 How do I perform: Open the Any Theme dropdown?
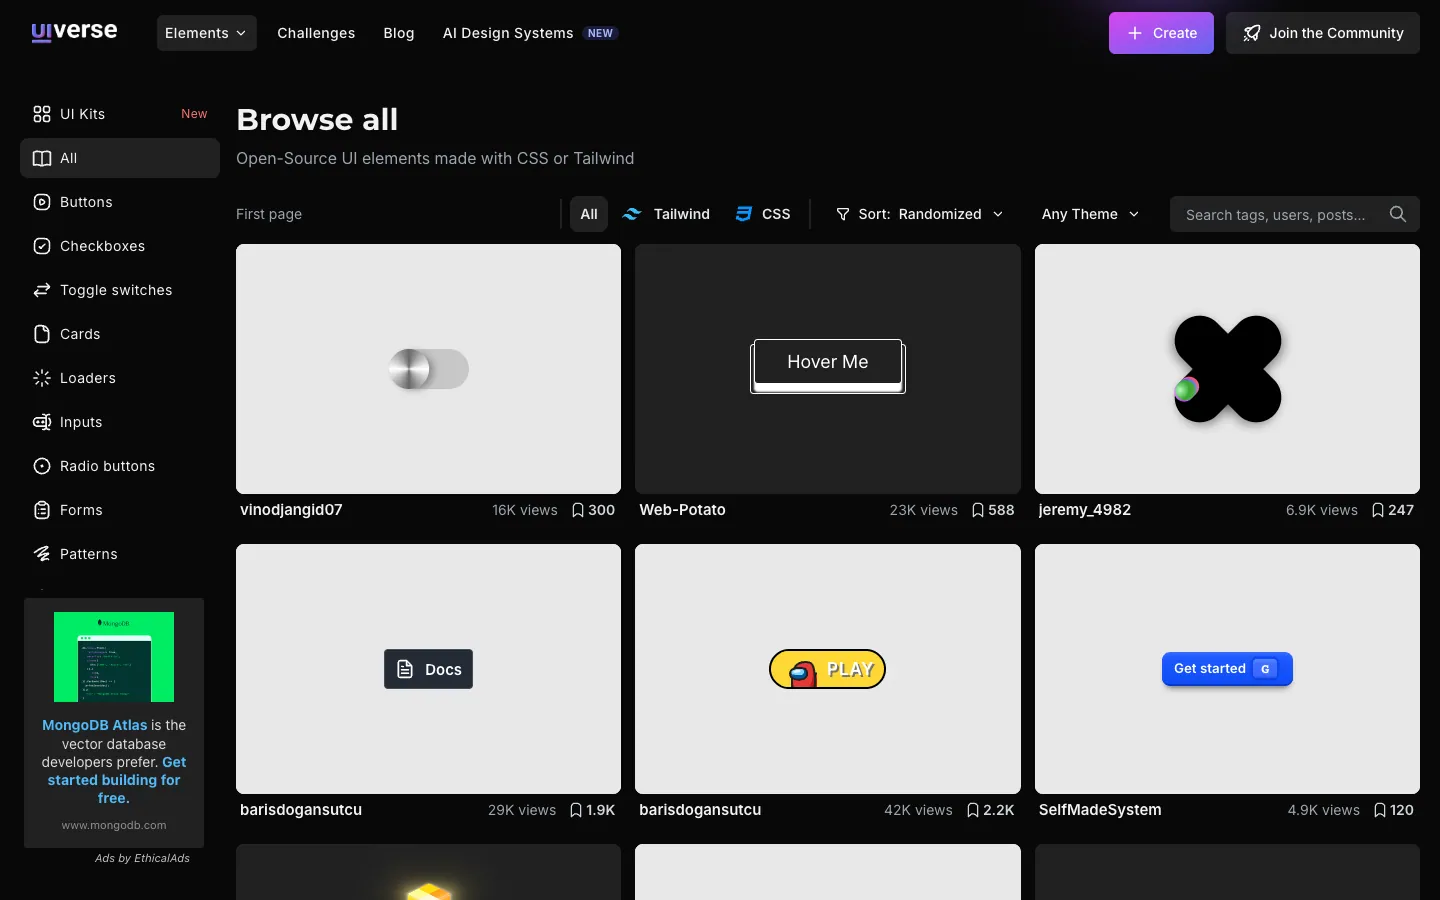(1090, 214)
